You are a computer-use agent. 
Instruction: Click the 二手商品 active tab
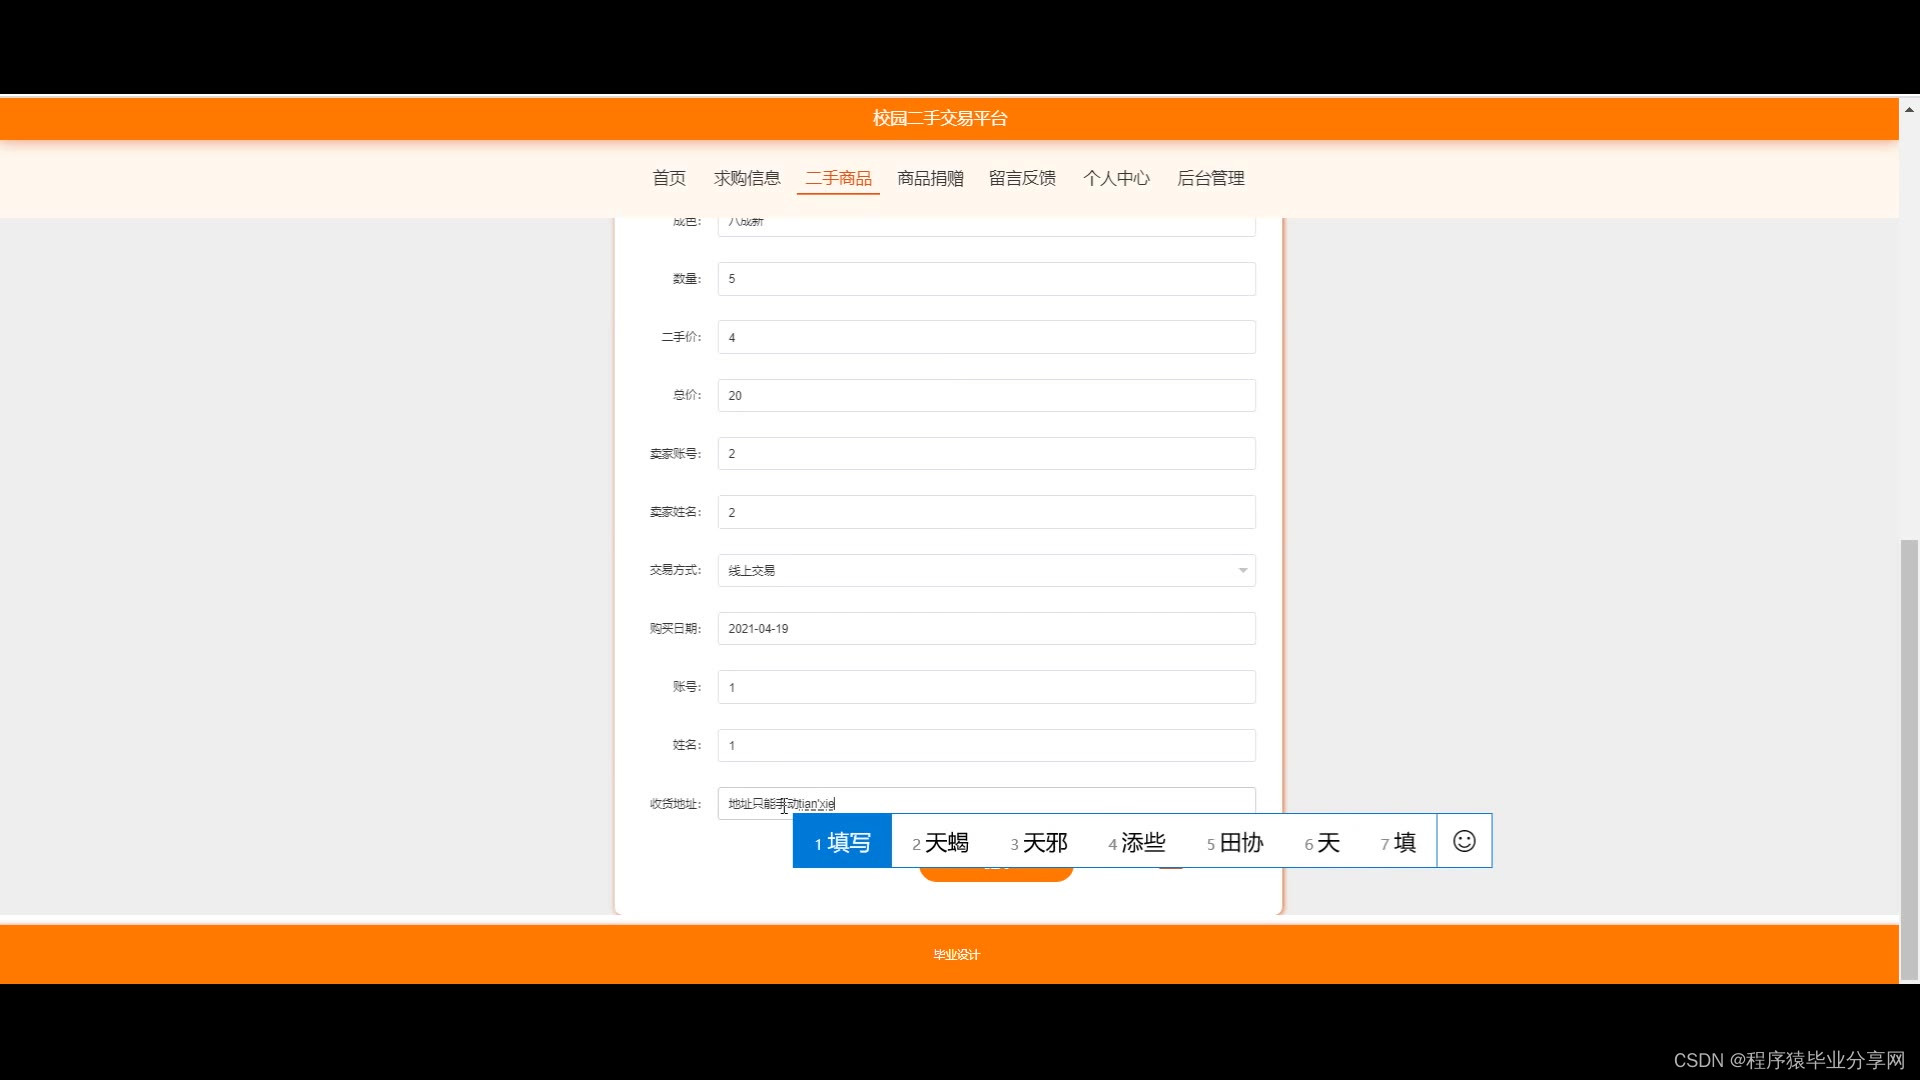[838, 178]
